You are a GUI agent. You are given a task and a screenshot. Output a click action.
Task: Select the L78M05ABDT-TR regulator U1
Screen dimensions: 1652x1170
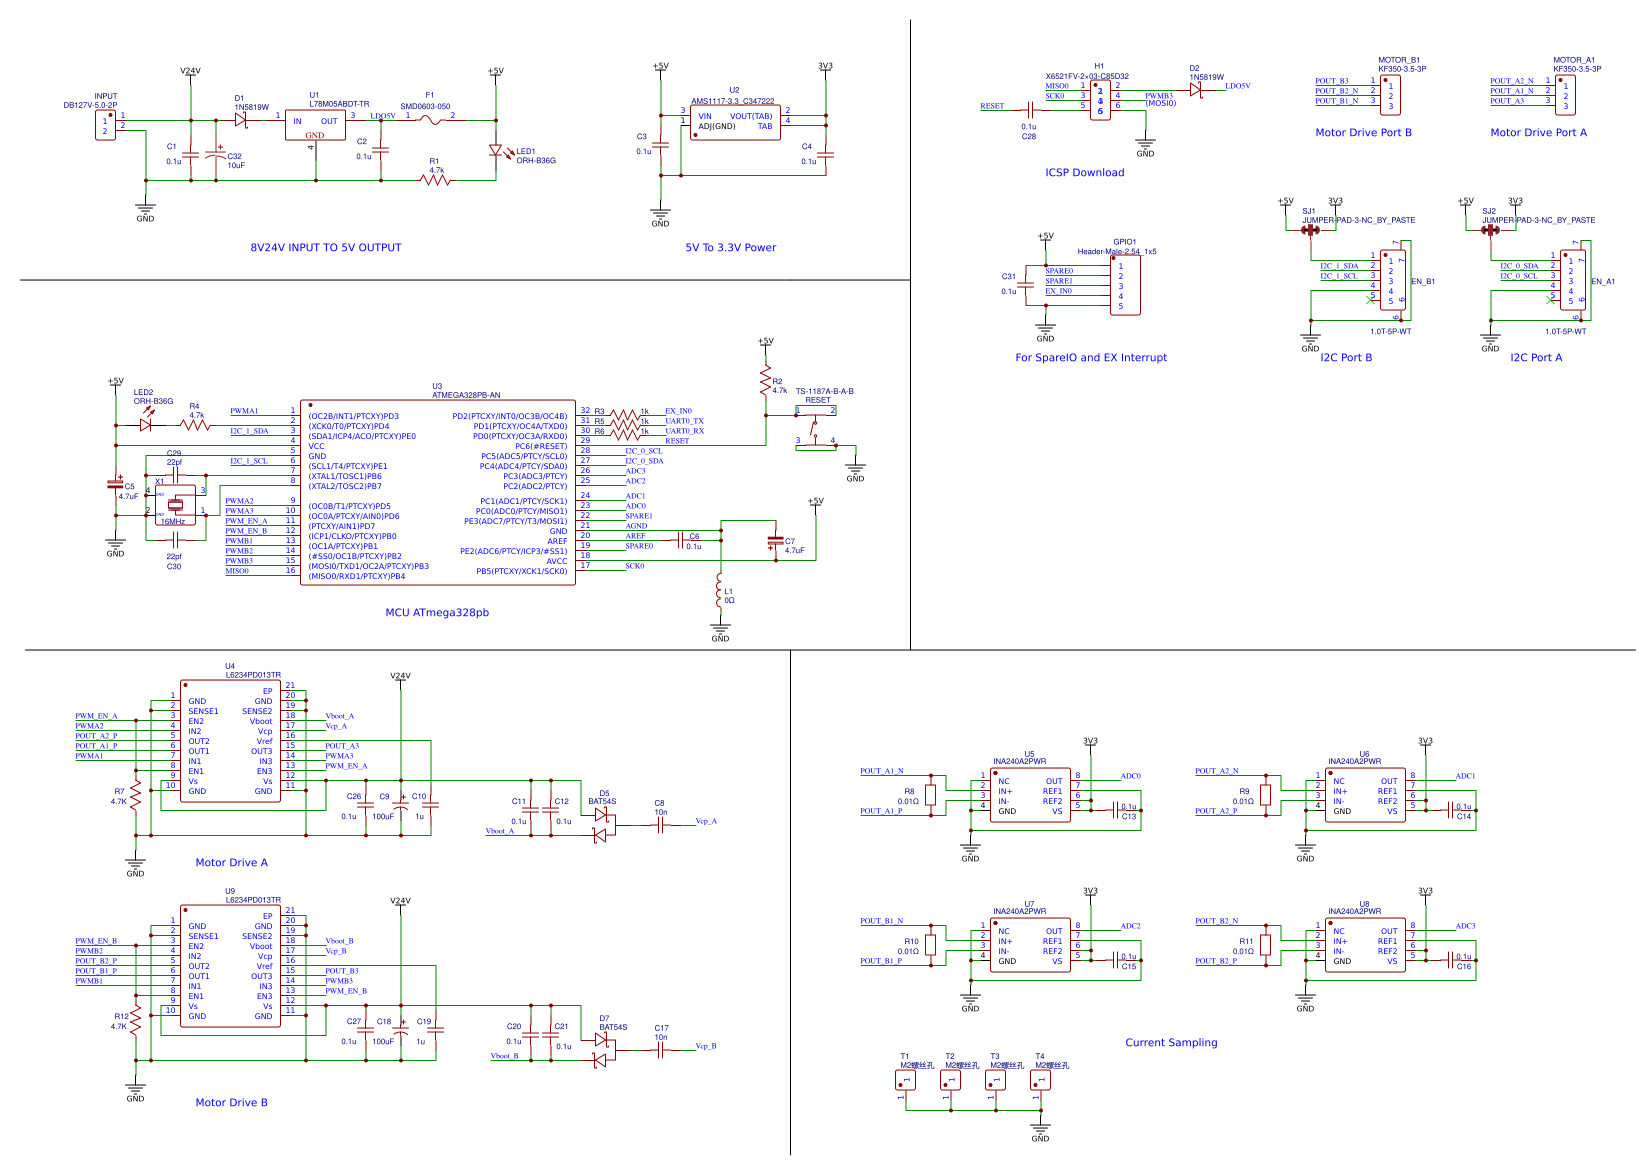click(315, 125)
